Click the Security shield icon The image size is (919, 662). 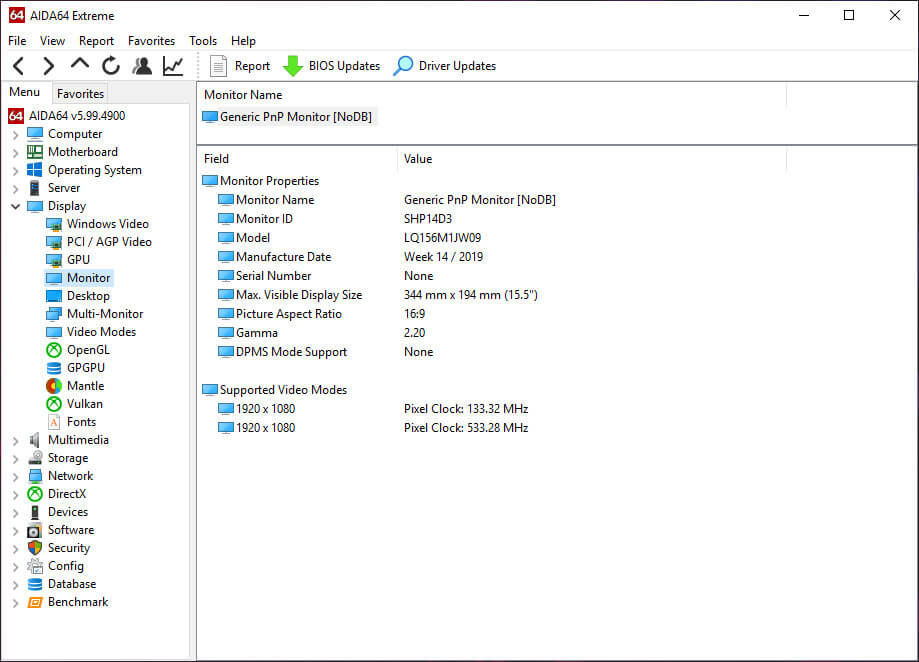pos(35,548)
